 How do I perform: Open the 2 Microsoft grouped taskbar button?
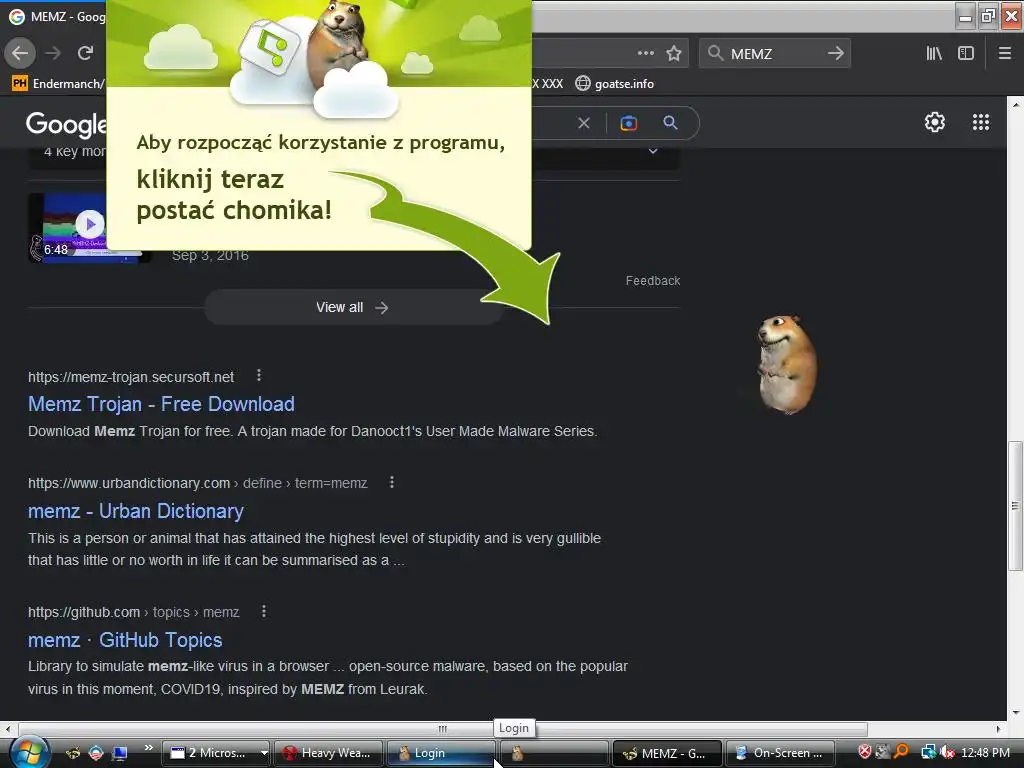pyautogui.click(x=218, y=753)
